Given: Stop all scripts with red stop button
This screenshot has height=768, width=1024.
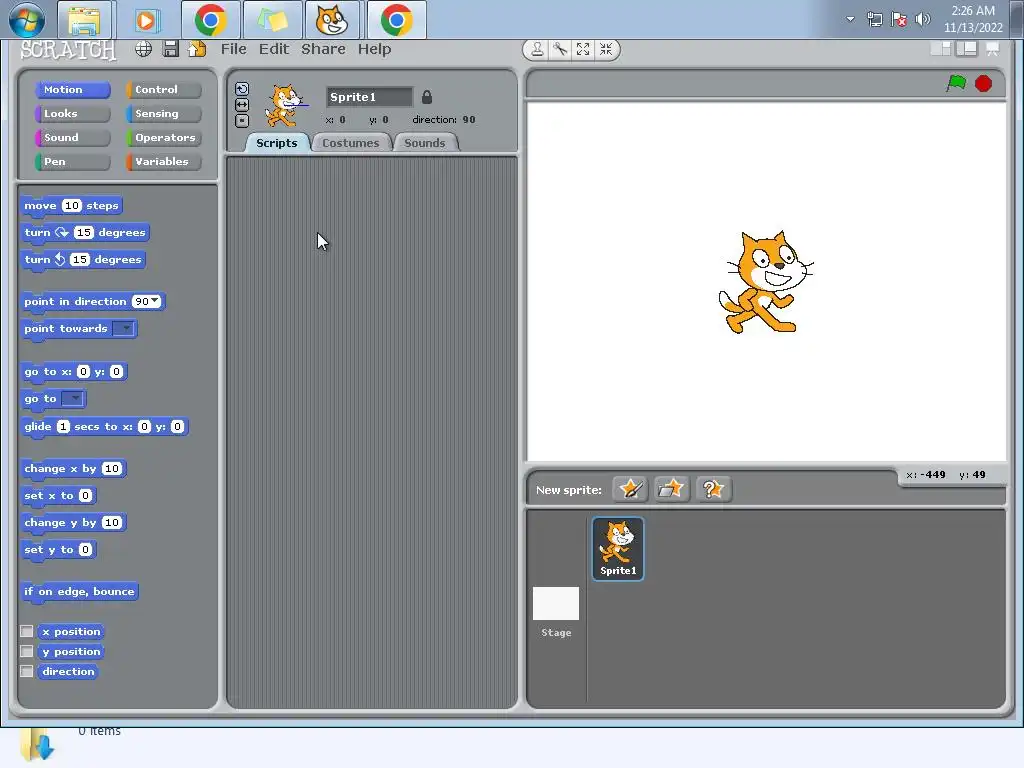Looking at the screenshot, I should [984, 84].
